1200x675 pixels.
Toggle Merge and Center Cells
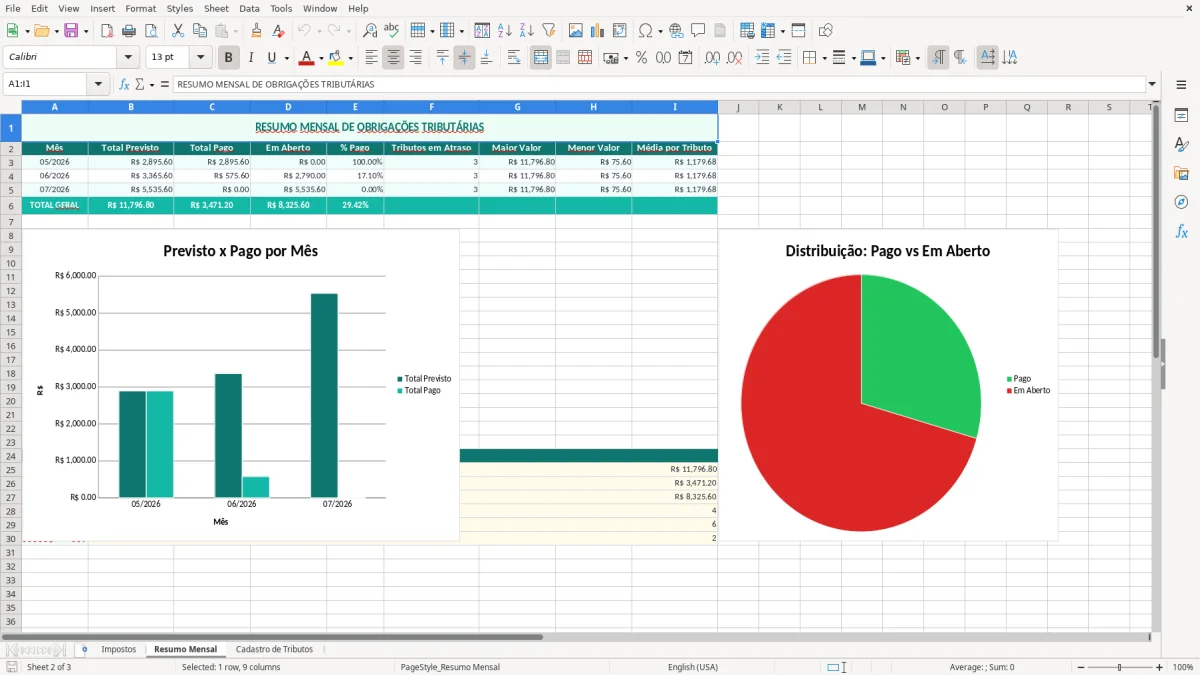pos(541,58)
